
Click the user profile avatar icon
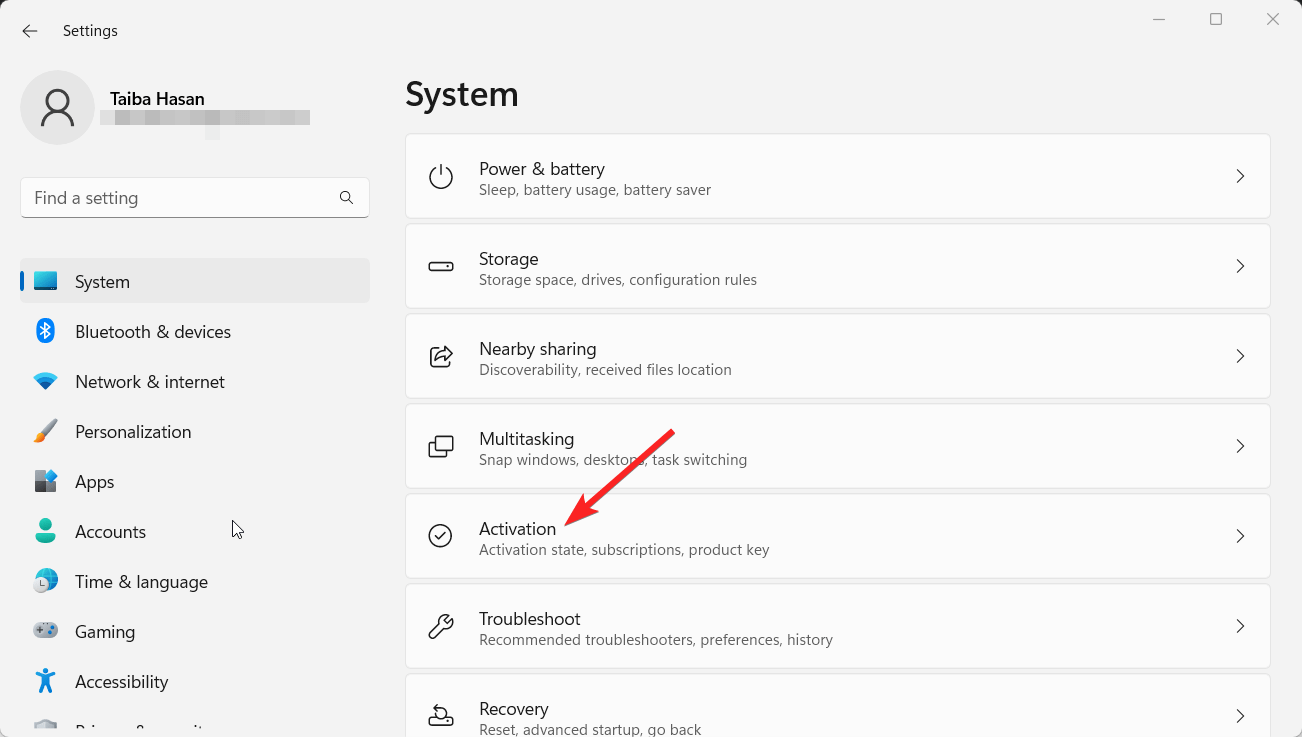point(58,107)
